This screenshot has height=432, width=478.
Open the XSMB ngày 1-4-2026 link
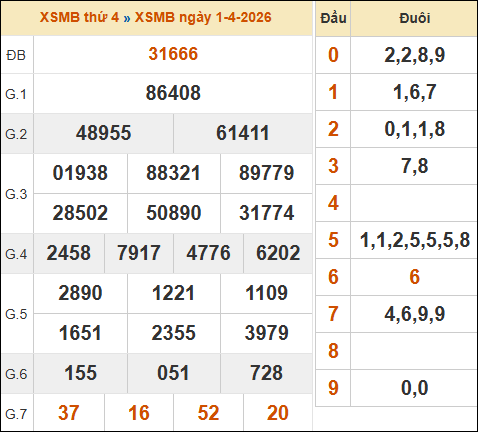point(203,17)
